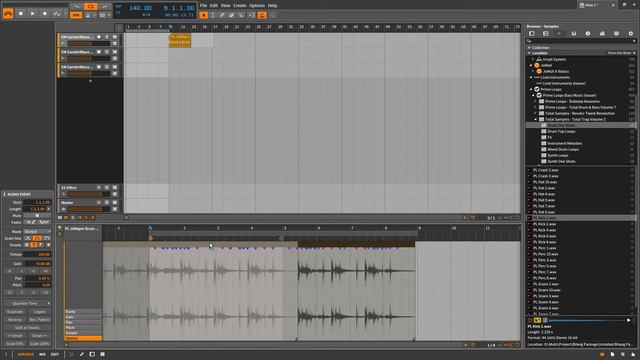This screenshot has width=640, height=360.
Task: Open the View menu
Action: [225, 6]
